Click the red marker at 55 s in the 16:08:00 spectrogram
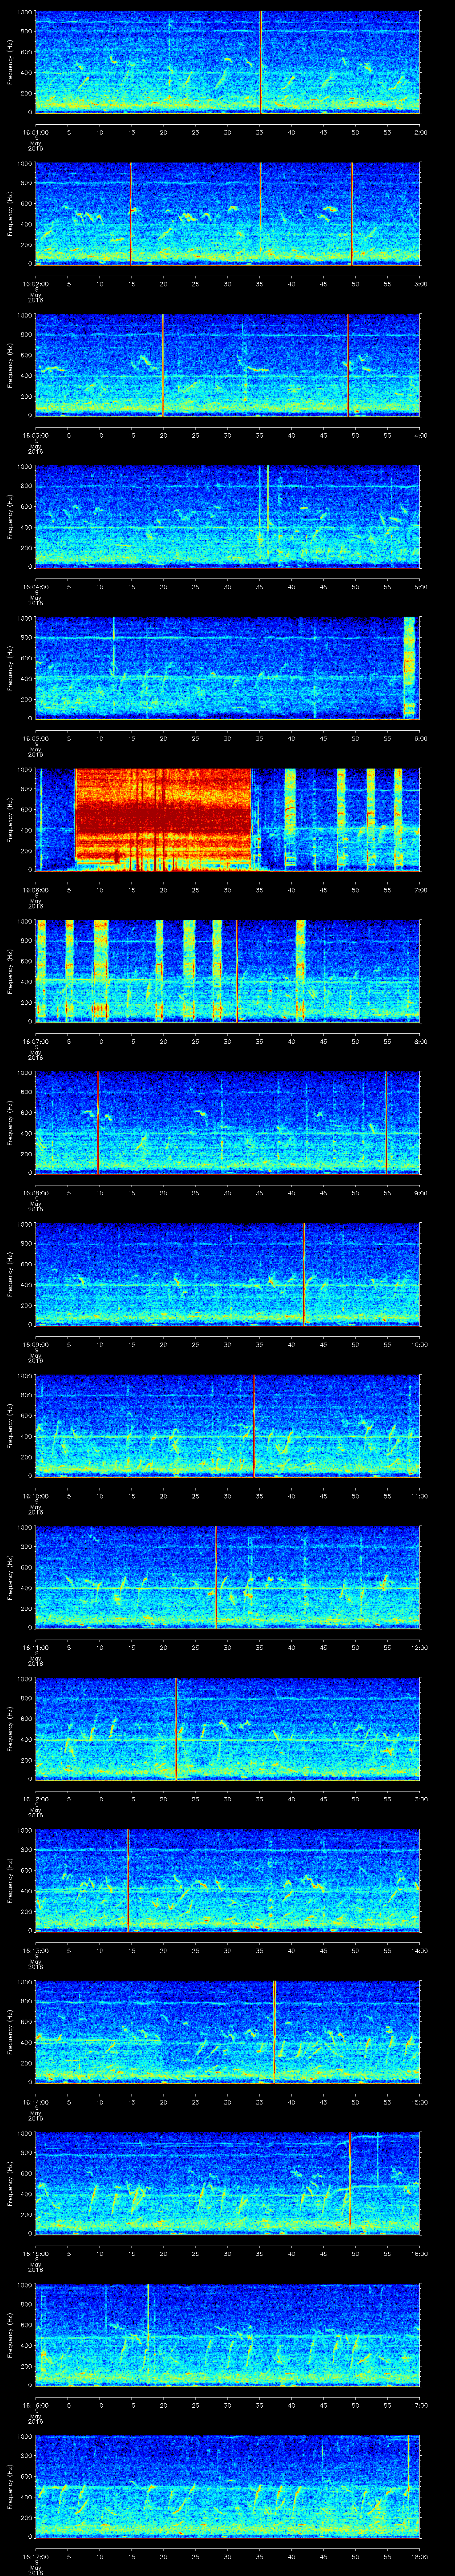Screen dimensions: 455x2576 click(x=387, y=1122)
